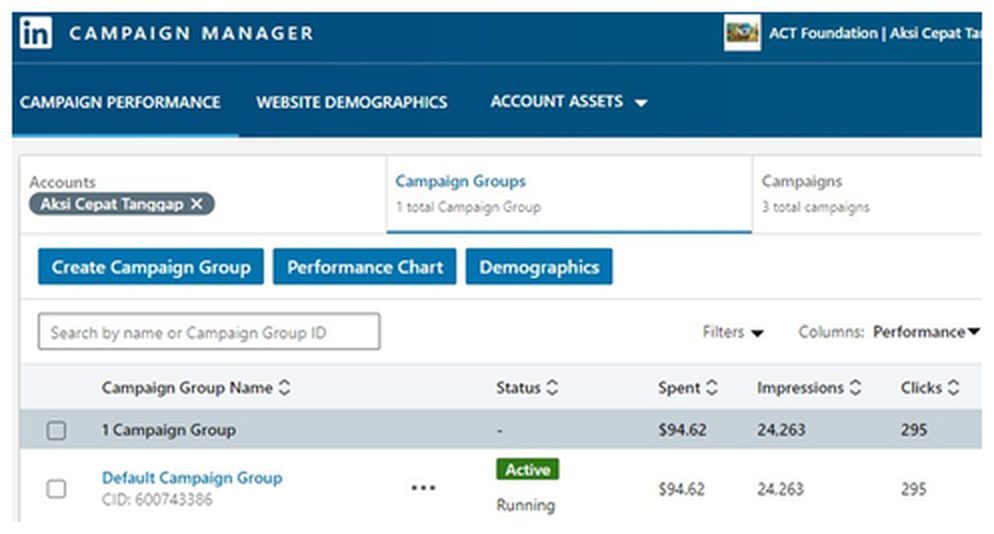The image size is (994, 534).
Task: Open the Performance Chart button
Action: click(x=365, y=267)
